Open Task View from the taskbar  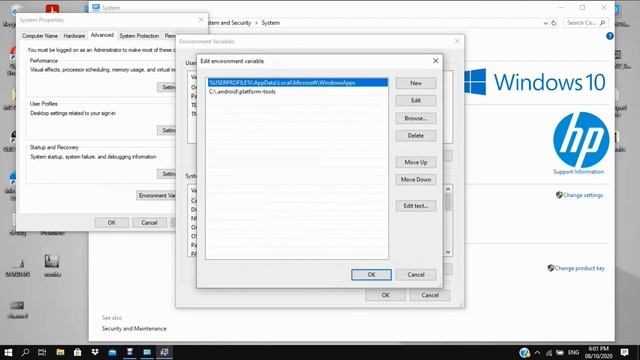[x=42, y=352]
